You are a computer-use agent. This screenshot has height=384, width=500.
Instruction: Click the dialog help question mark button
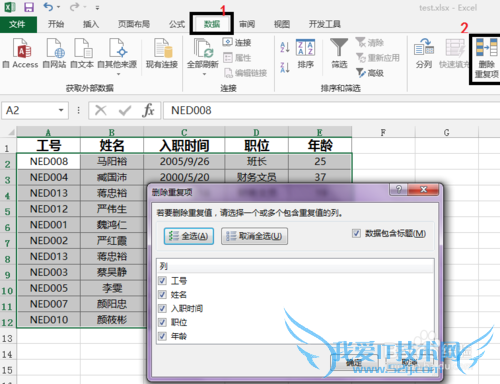pos(398,189)
